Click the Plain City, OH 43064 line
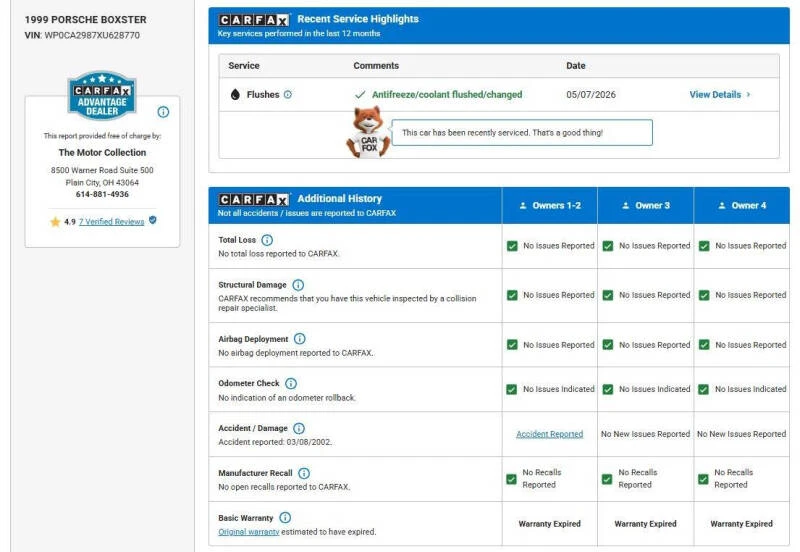Image resolution: width=800 pixels, height=552 pixels. pyautogui.click(x=102, y=183)
